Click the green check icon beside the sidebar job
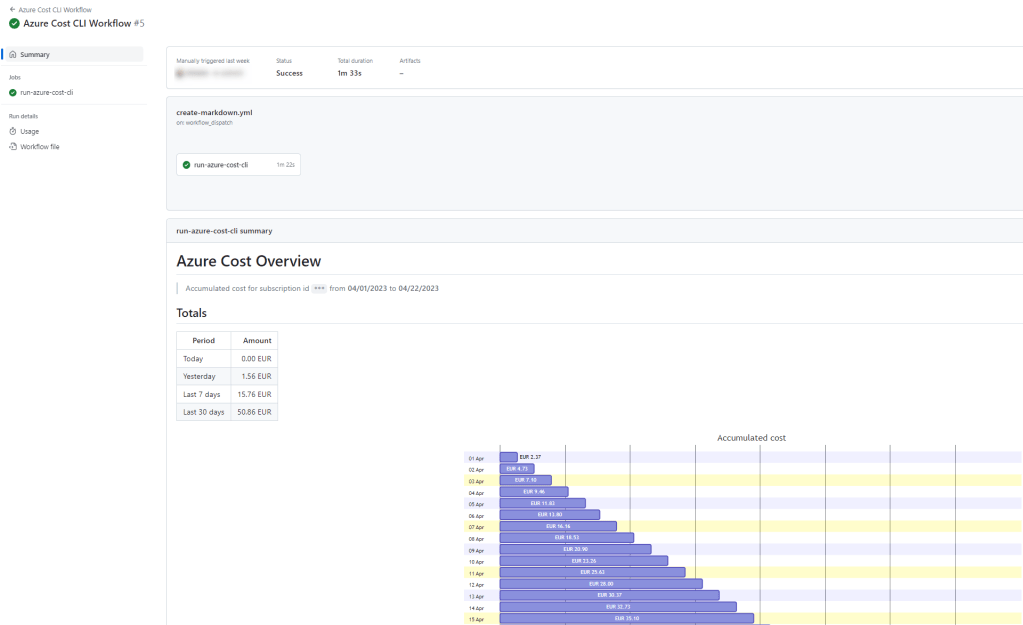This screenshot has width=1023, height=625. pos(13,92)
